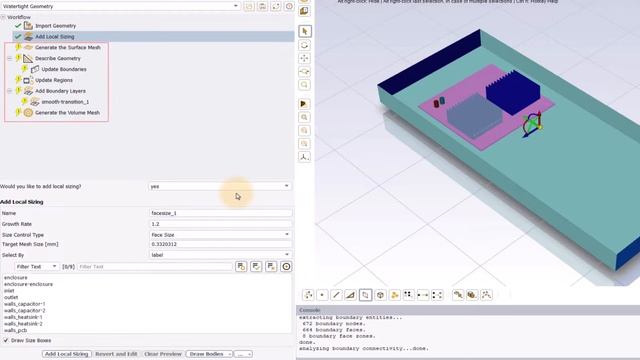Screen dimensions: 640x360
Task: Click the deselect-all list icon with X
Action: (271, 267)
